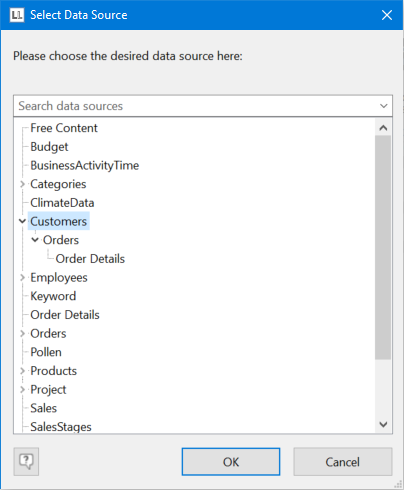The width and height of the screenshot is (404, 490).
Task: Select the ClimateData entry
Action: pos(62,203)
